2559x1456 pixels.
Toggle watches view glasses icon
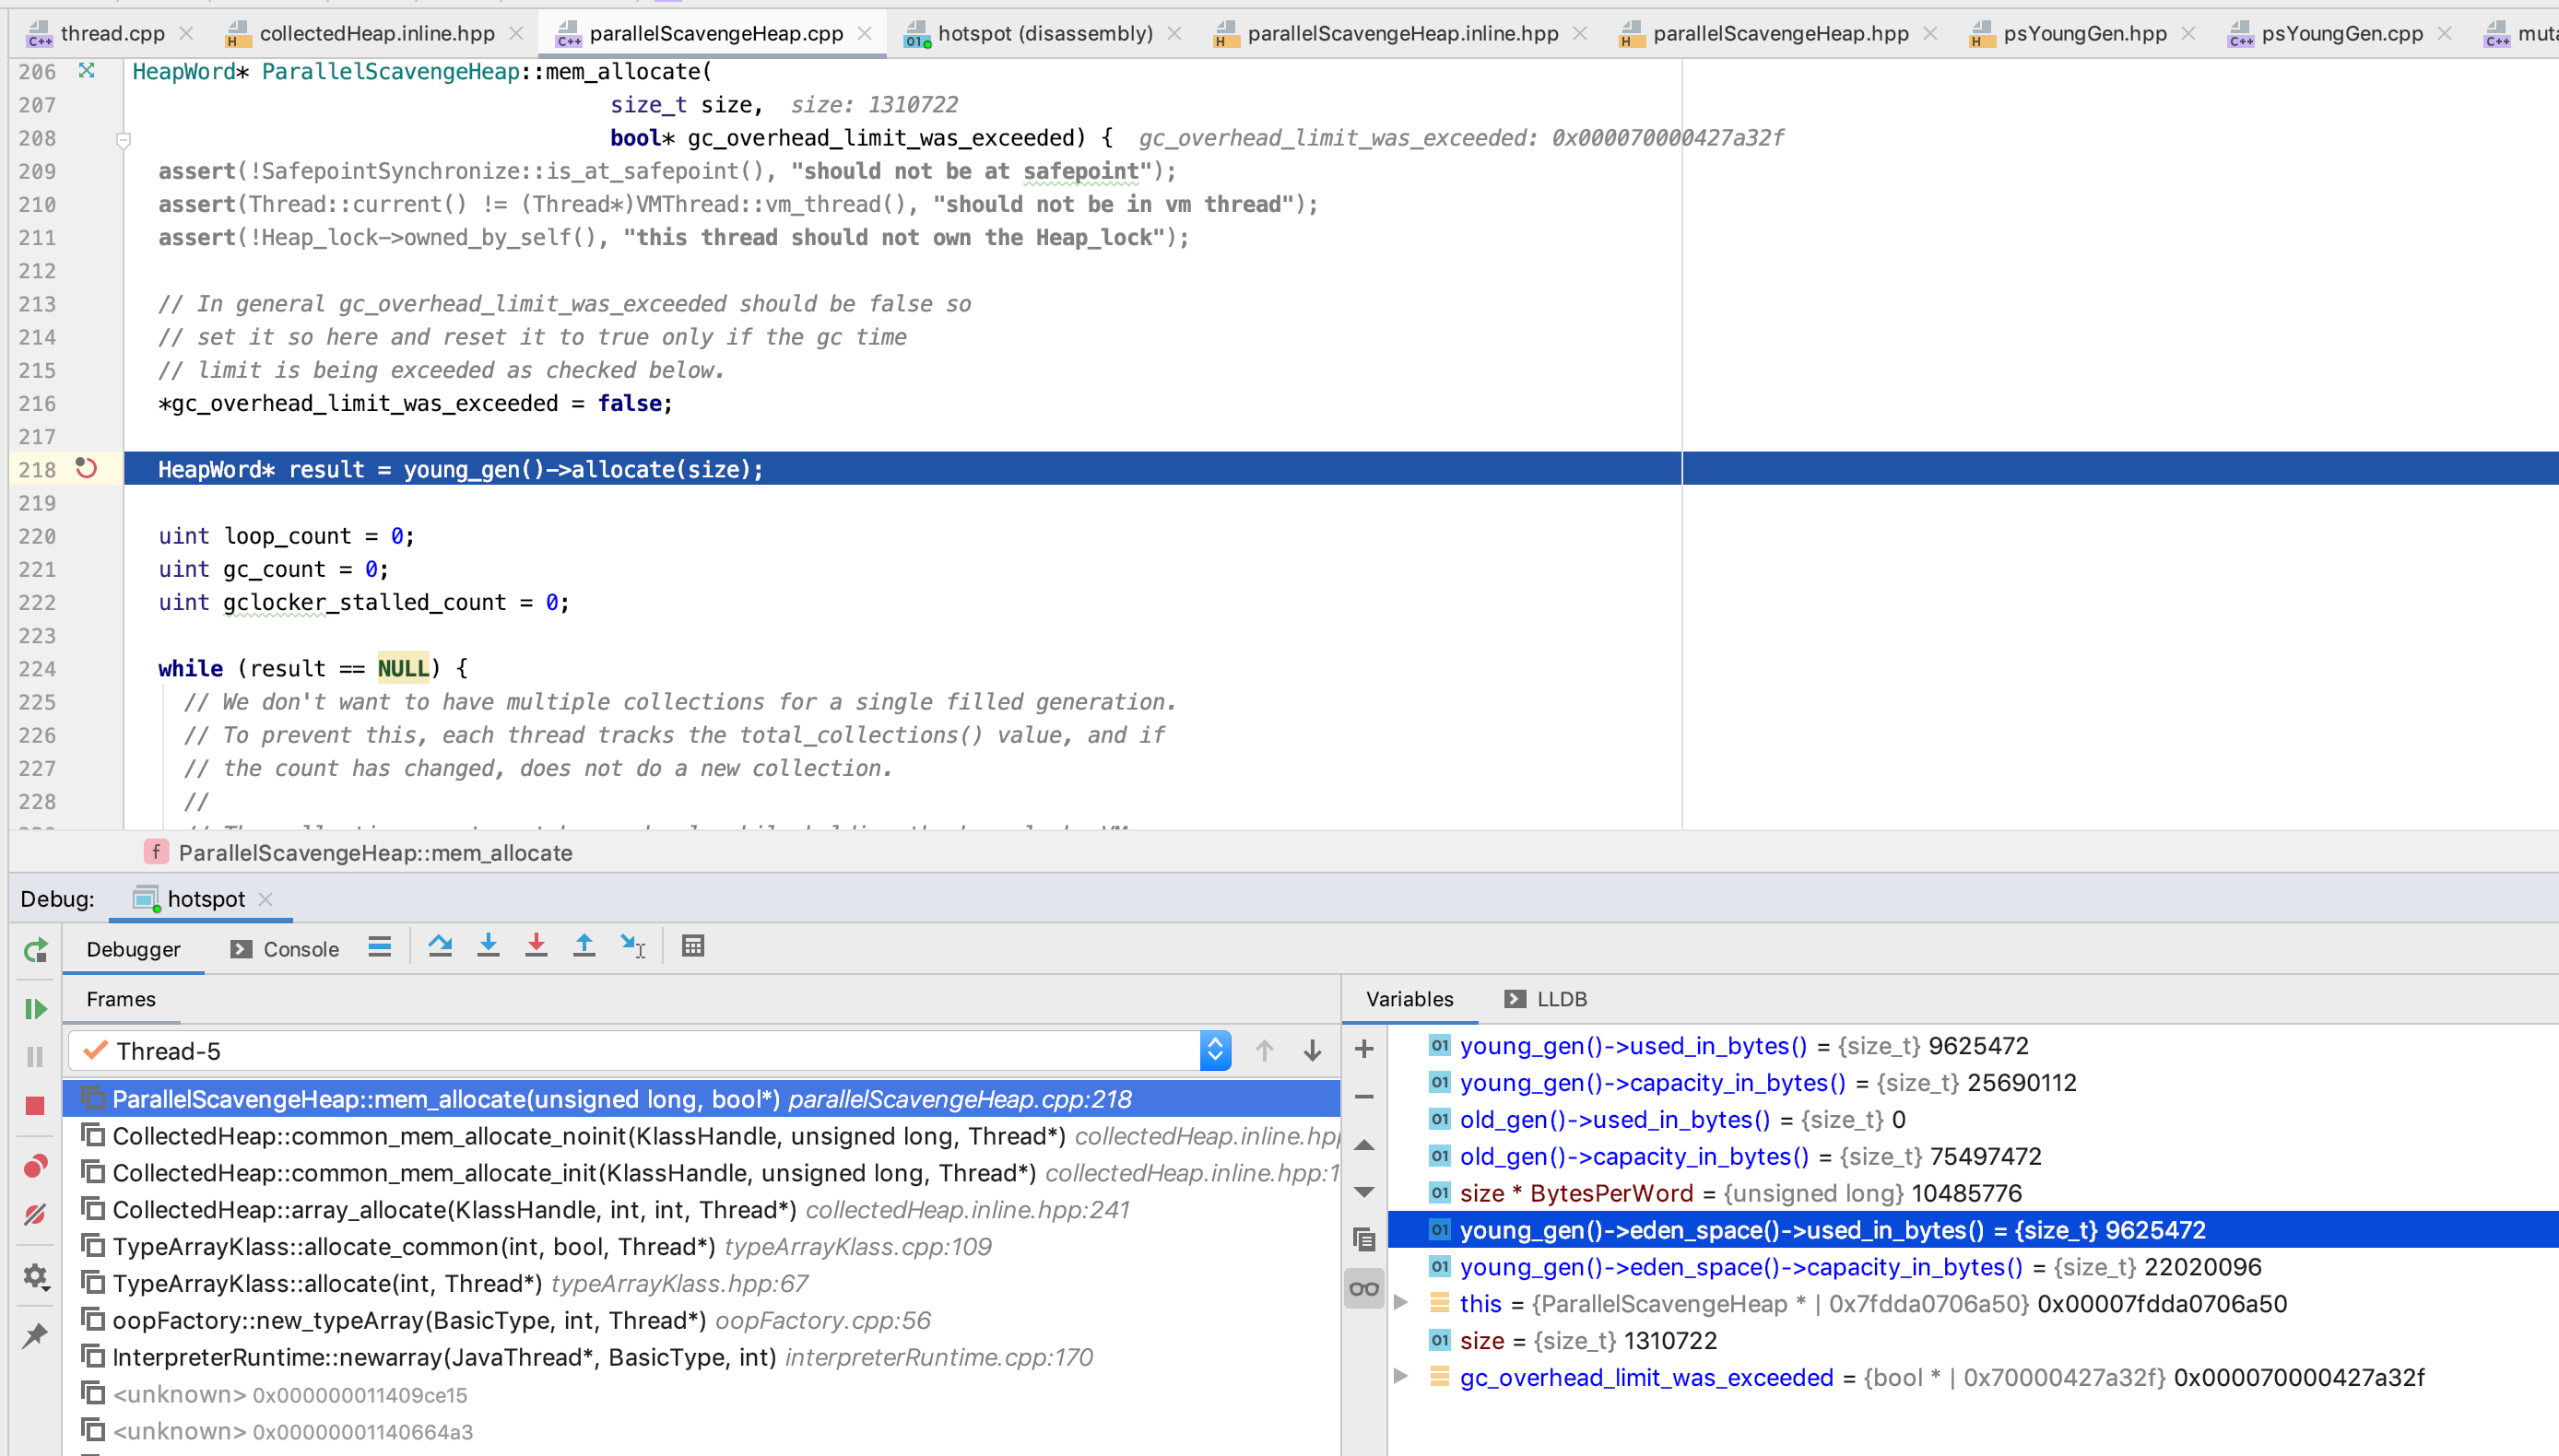click(1364, 1289)
